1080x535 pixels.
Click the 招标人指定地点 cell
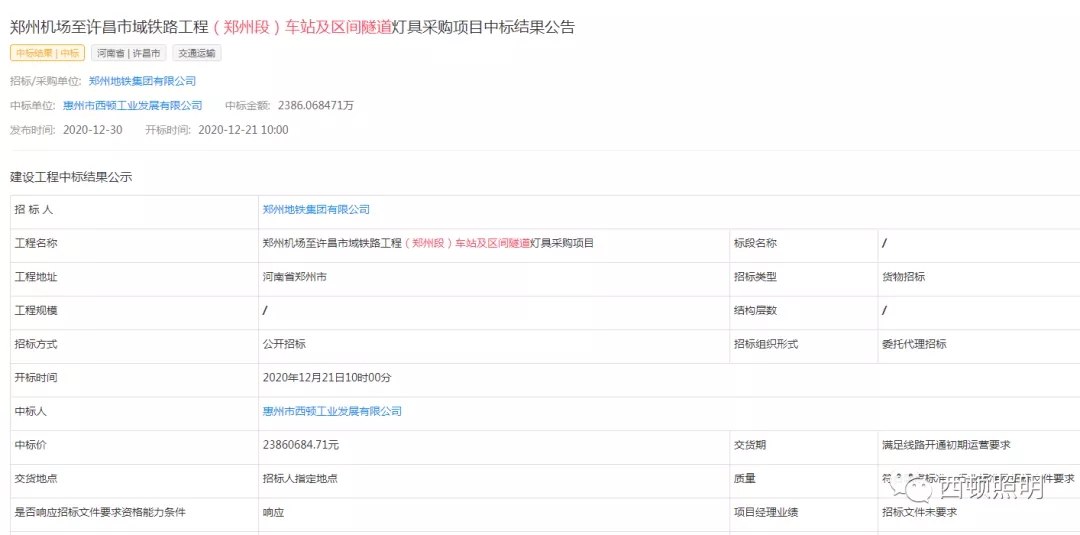click(494, 479)
